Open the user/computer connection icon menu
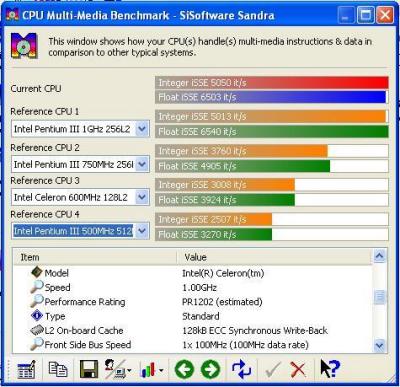Screen dimensions: 400x387 [x=118, y=369]
